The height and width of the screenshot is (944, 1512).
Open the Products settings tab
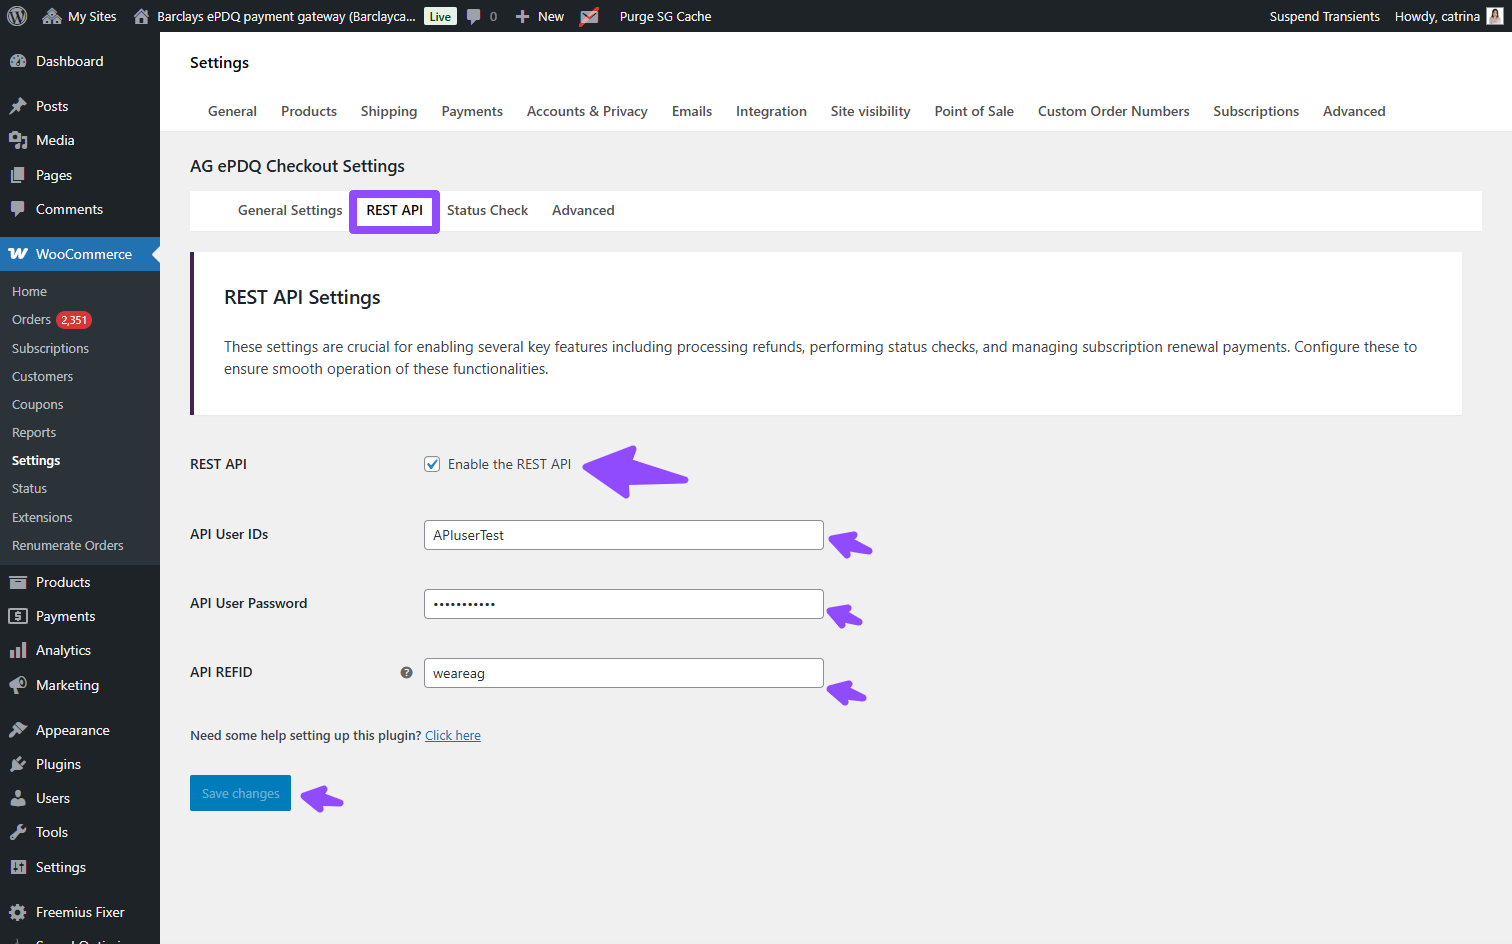coord(309,111)
